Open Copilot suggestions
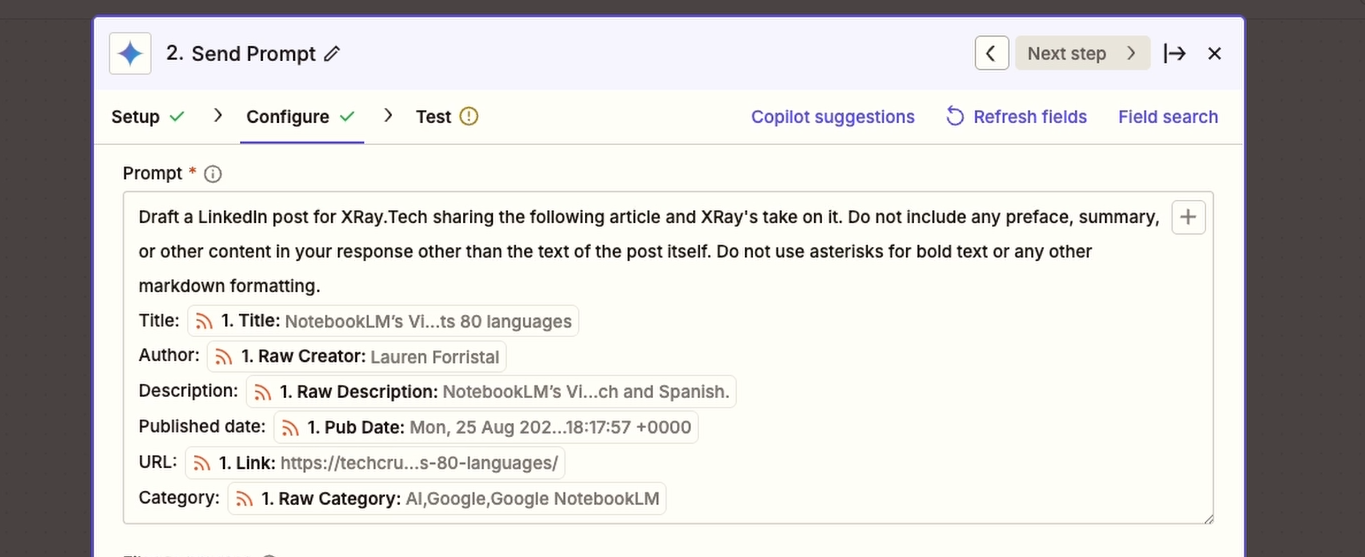Screen dimensions: 1365x557 [x=833, y=117]
